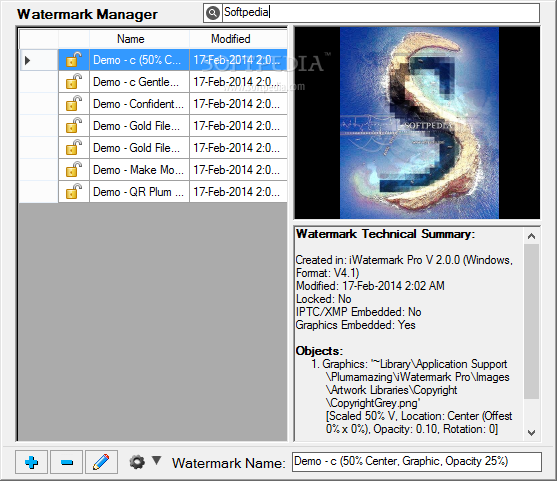Click the pencil edit watermark button
The image size is (557, 481).
[x=101, y=462]
